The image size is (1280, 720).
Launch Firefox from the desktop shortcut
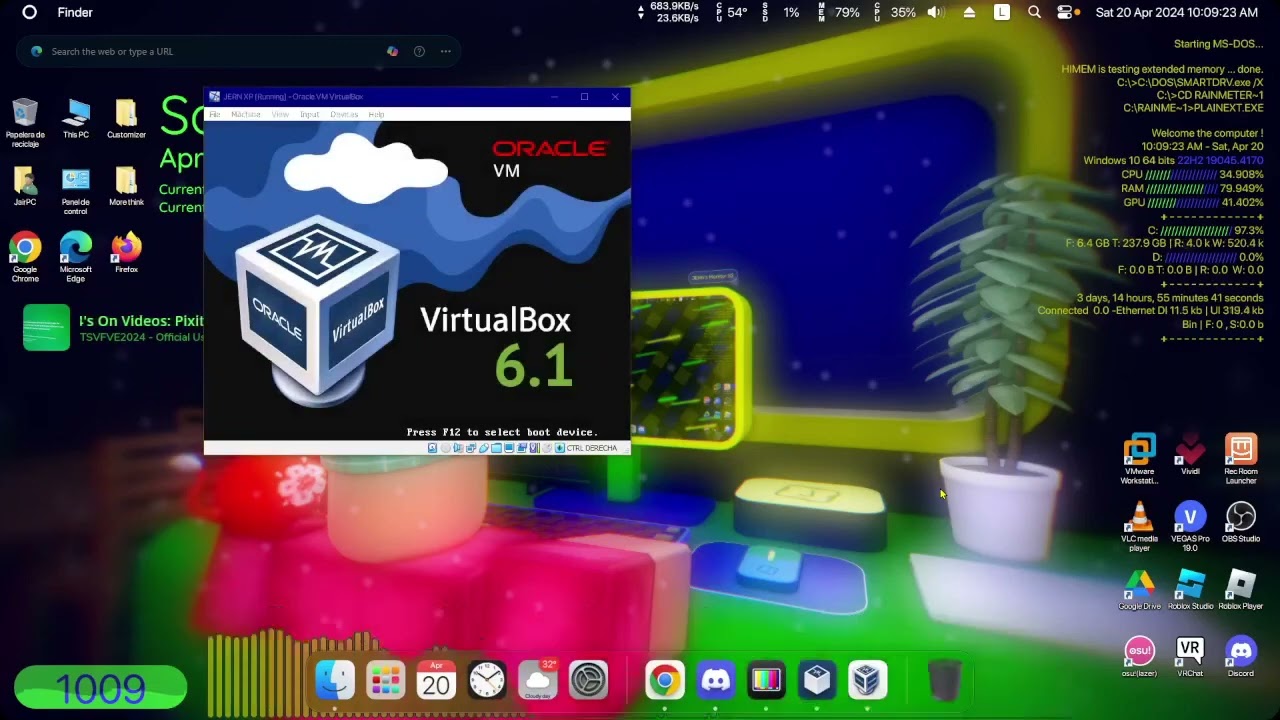tap(126, 252)
